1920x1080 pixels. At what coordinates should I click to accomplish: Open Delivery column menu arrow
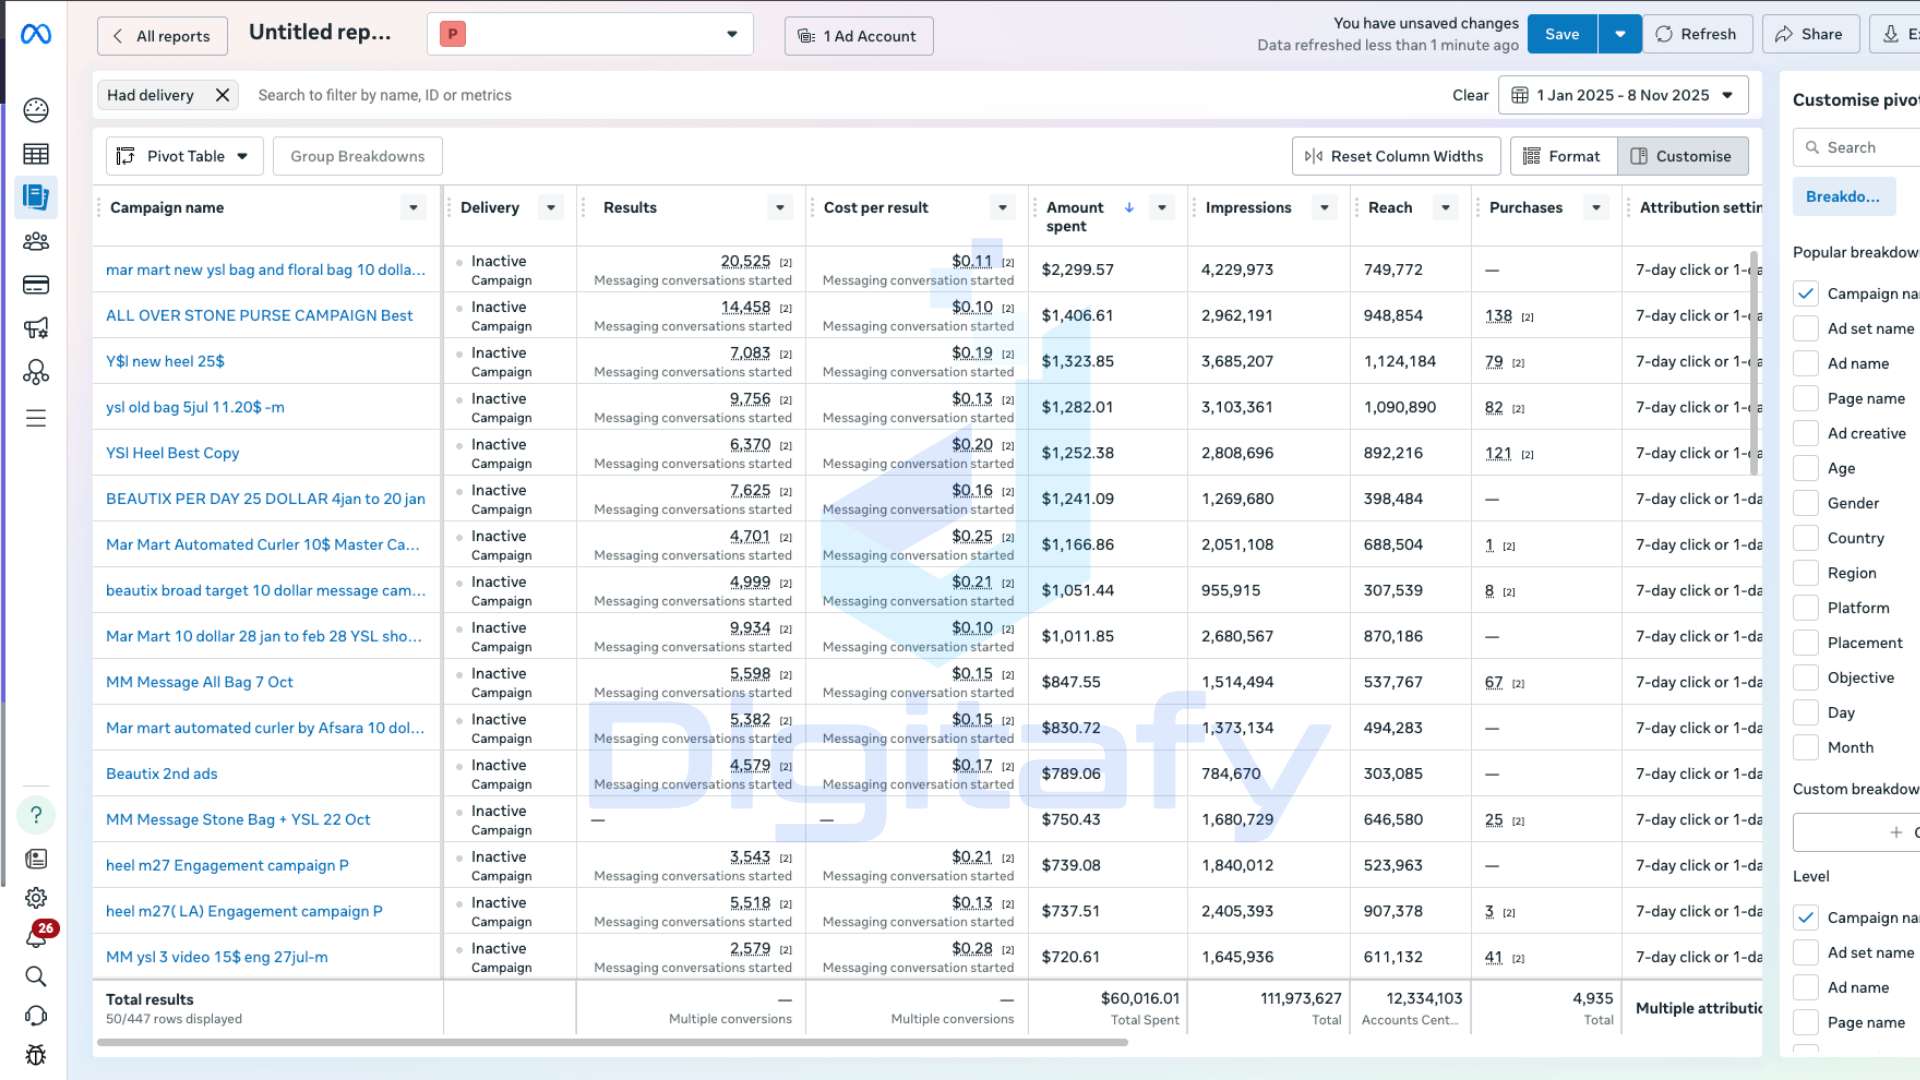[551, 207]
